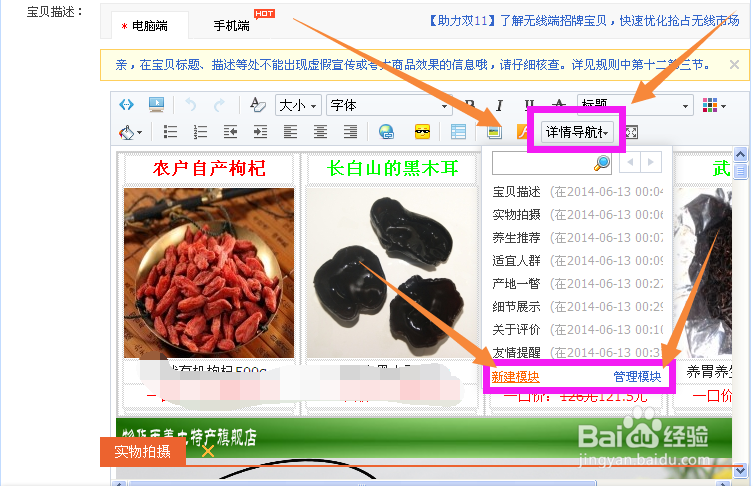The height and width of the screenshot is (486, 753).
Task: Click the goji berry product image
Action: coord(209,273)
